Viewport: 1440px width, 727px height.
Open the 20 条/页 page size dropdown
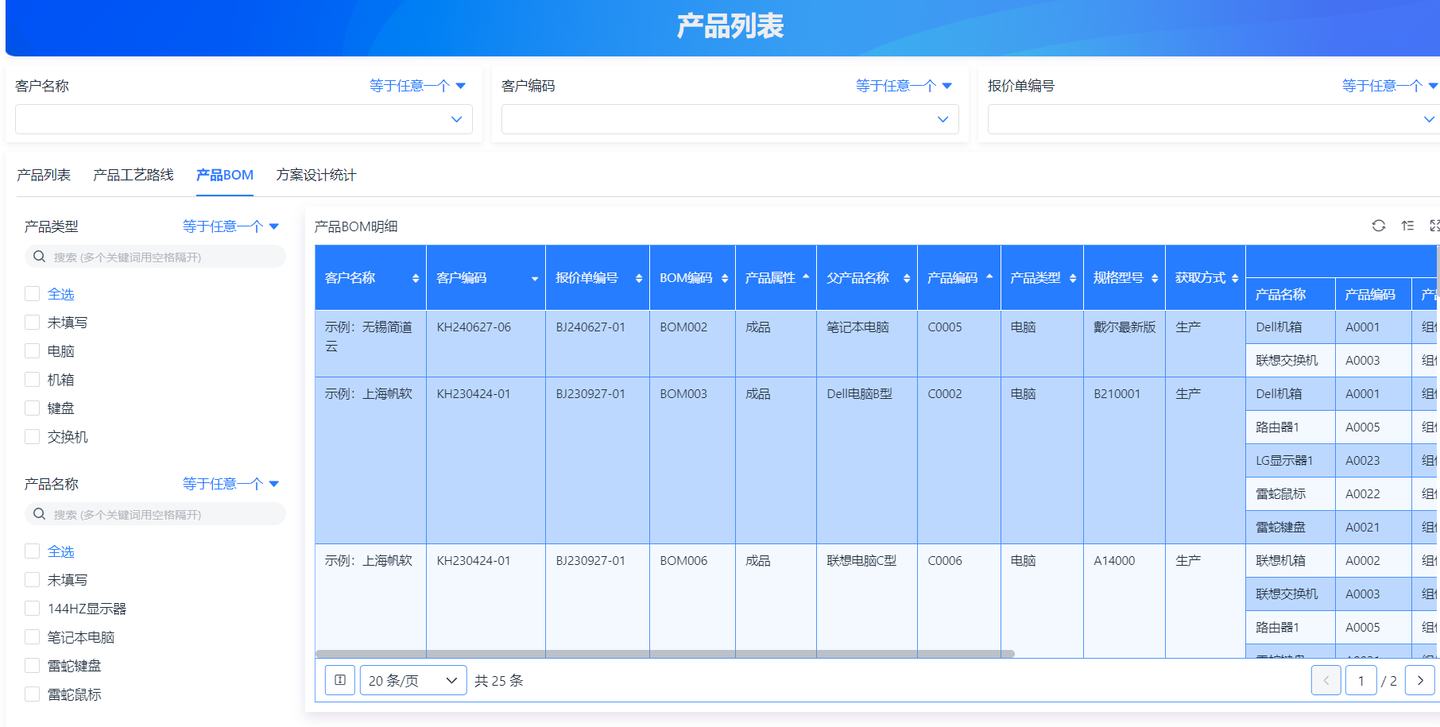tap(412, 680)
